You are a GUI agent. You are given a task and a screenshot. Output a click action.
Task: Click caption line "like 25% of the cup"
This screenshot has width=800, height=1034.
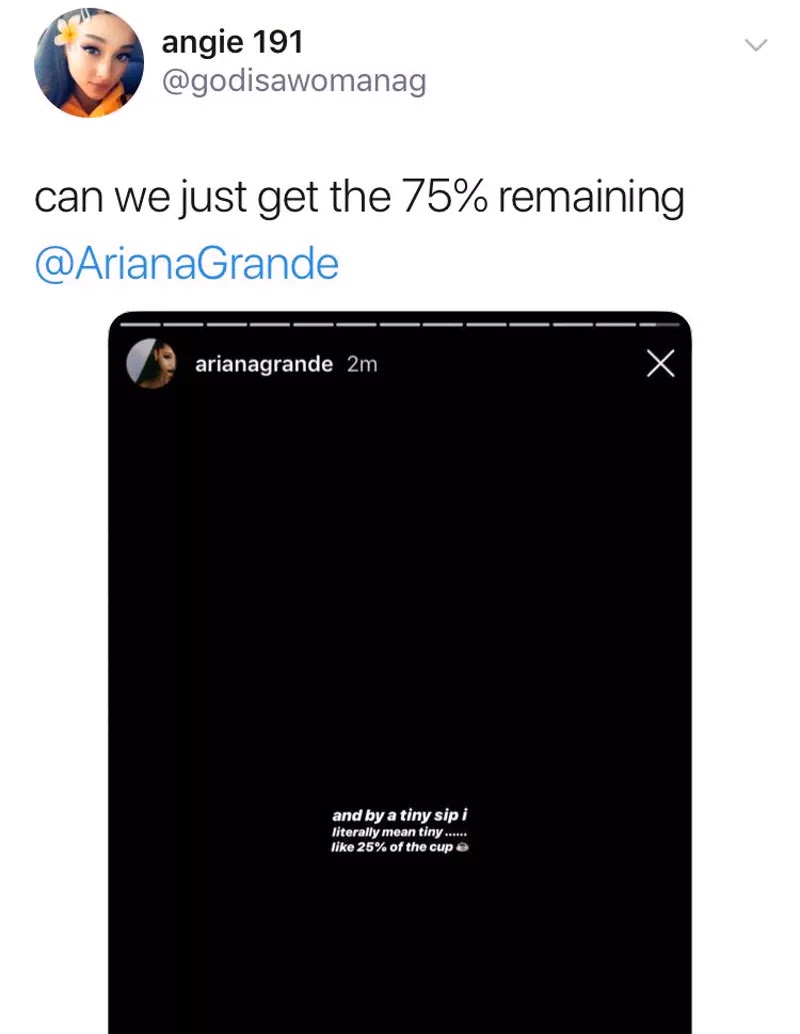392,847
